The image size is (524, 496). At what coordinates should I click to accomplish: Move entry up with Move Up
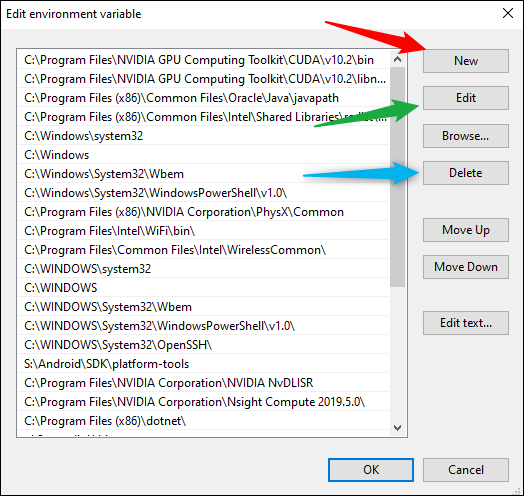(466, 230)
